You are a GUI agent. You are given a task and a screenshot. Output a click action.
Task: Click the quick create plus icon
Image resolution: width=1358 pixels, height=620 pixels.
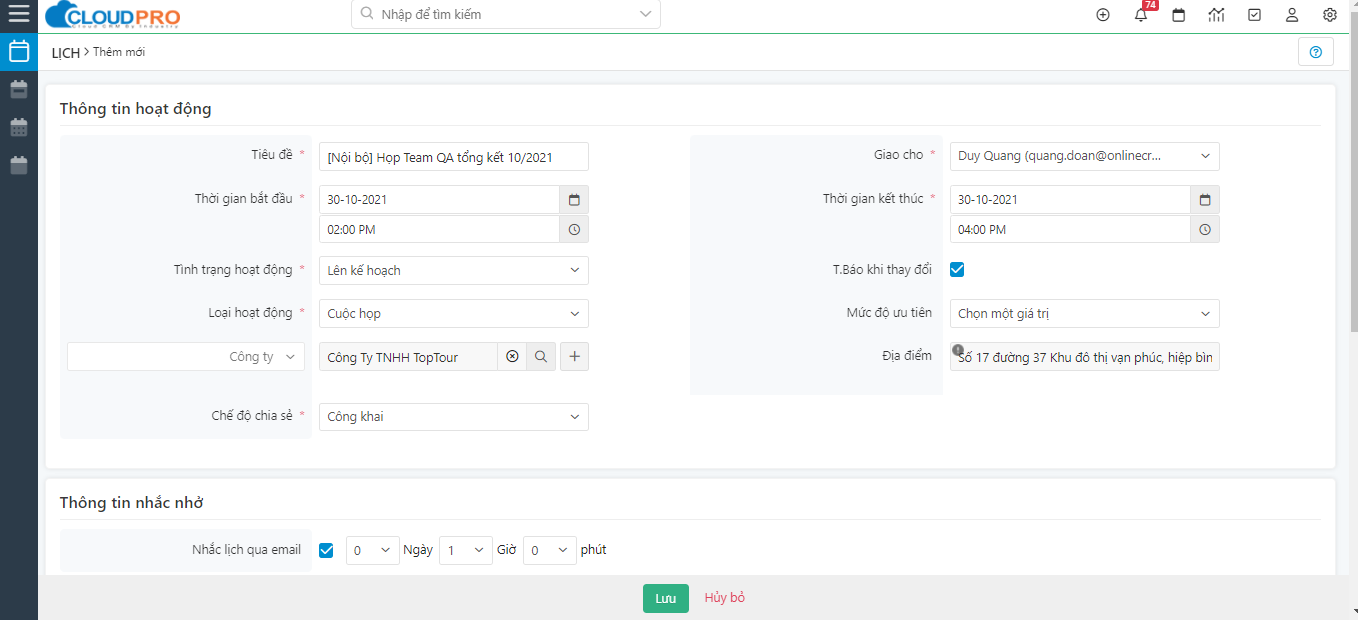pyautogui.click(x=1103, y=15)
